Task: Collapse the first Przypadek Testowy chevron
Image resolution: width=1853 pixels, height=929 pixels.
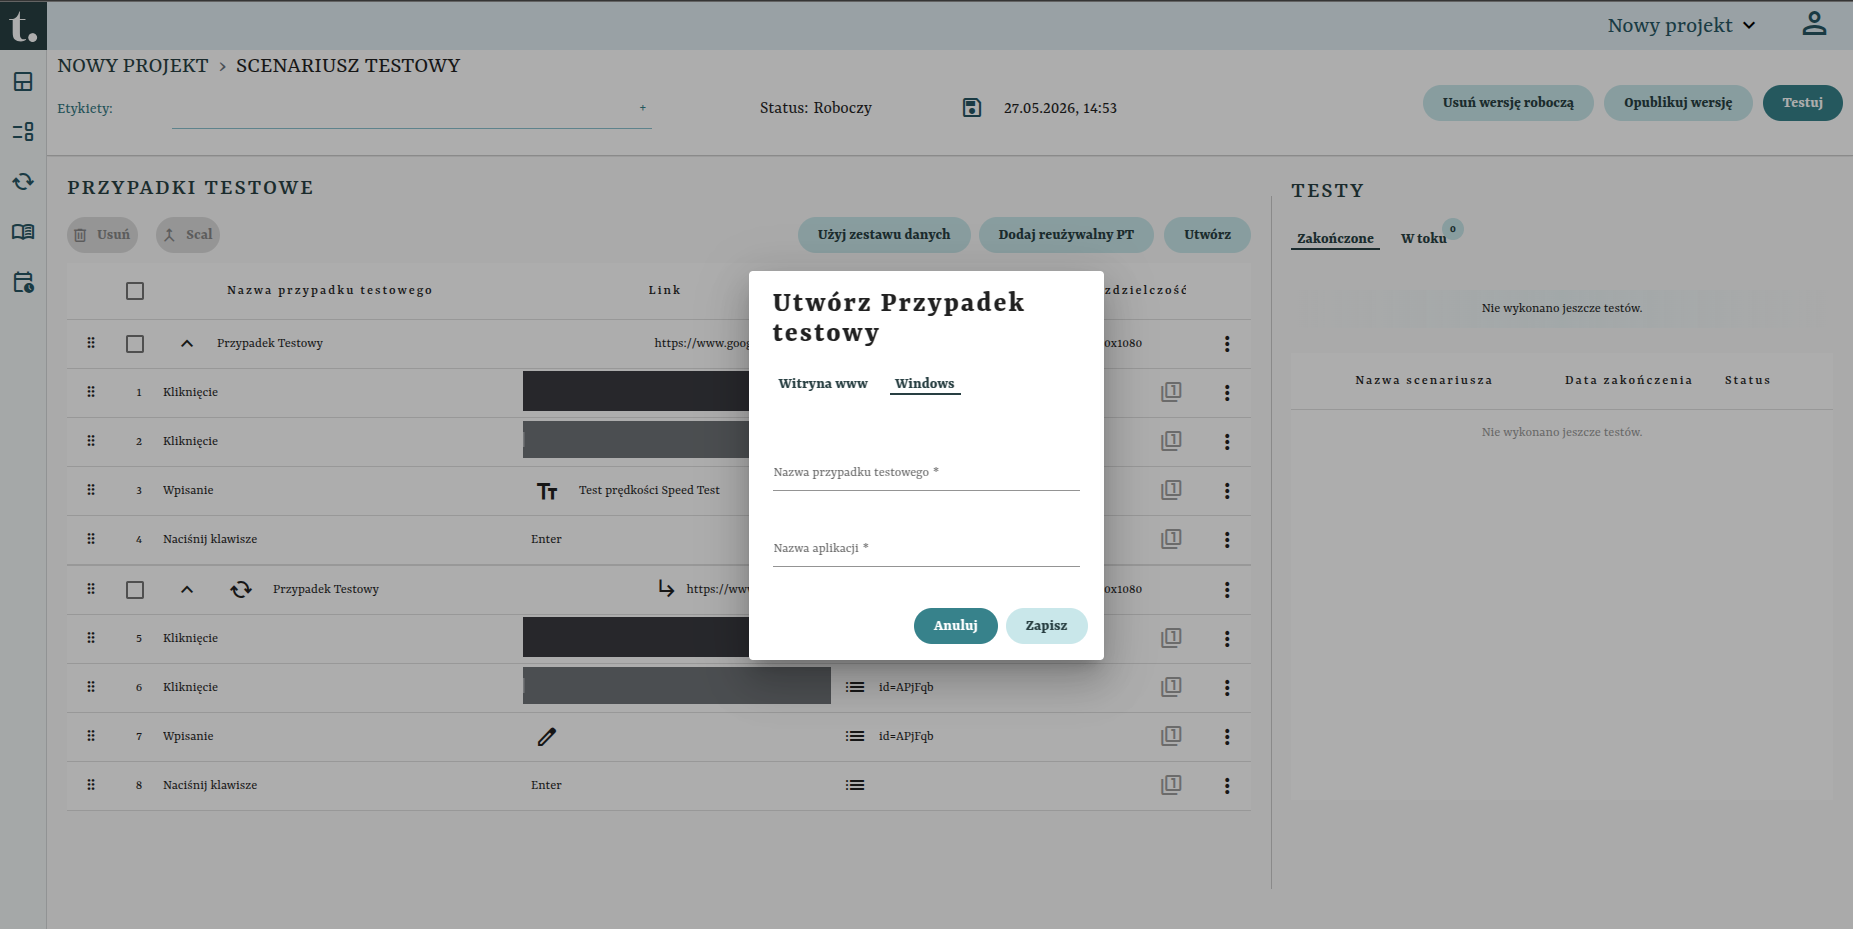Action: [x=186, y=344]
